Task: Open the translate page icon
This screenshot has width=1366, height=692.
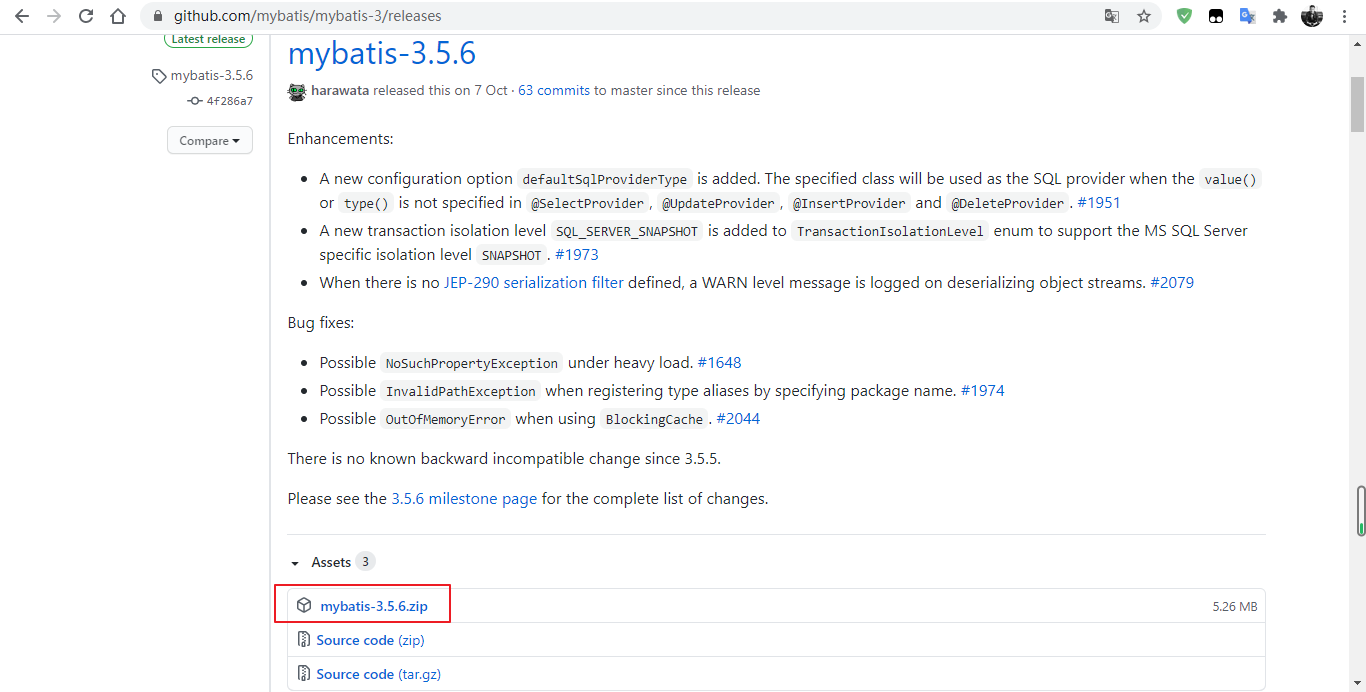Action: tap(1112, 16)
